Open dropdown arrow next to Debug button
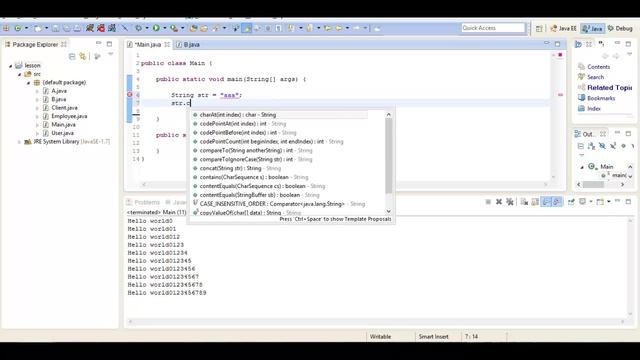 tap(147, 28)
